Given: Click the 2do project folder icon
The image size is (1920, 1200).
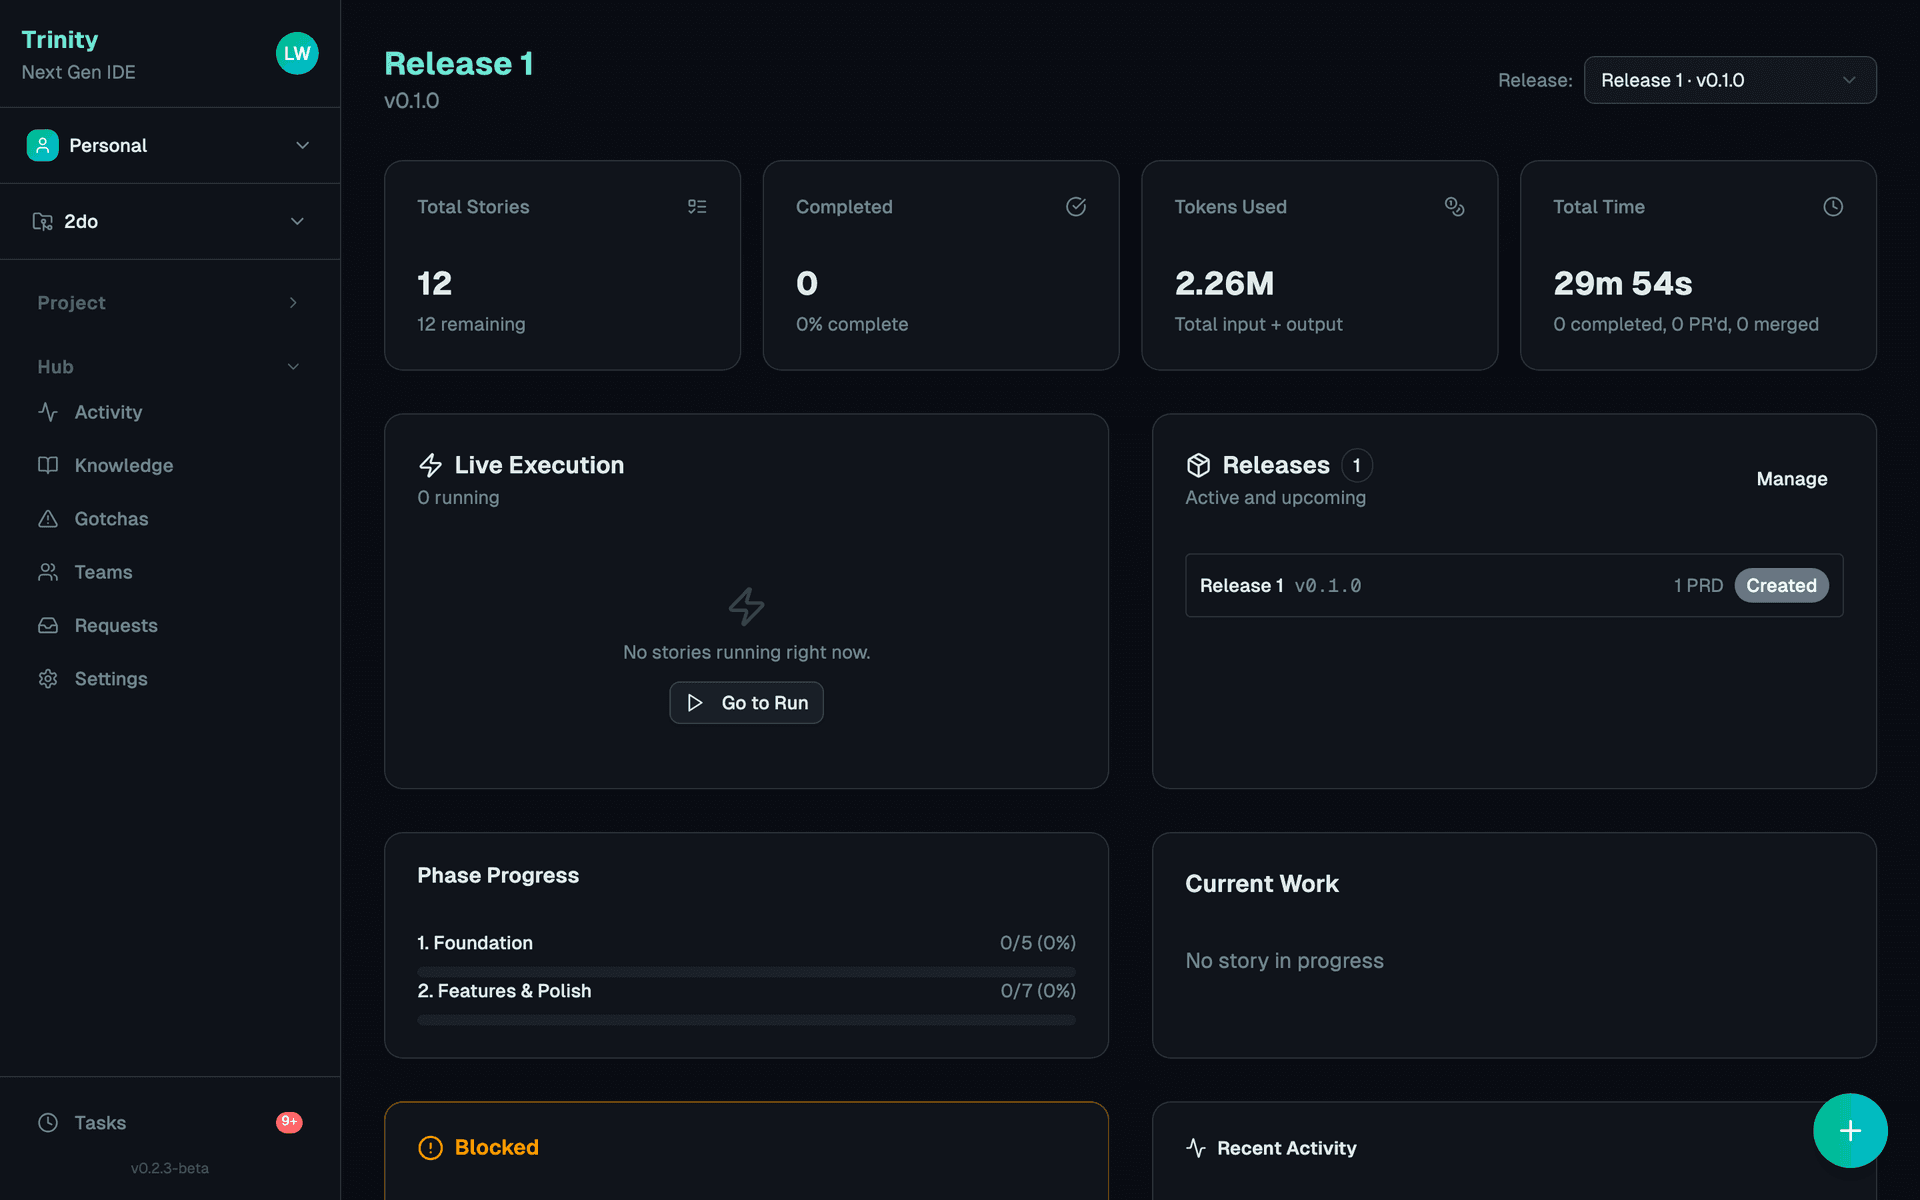Looking at the screenshot, I should pos(42,222).
